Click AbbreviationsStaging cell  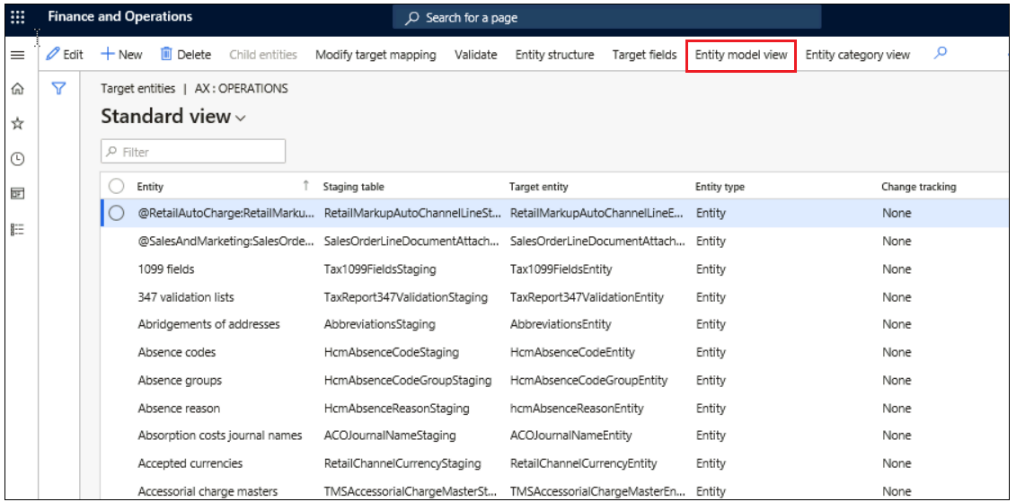click(x=380, y=325)
